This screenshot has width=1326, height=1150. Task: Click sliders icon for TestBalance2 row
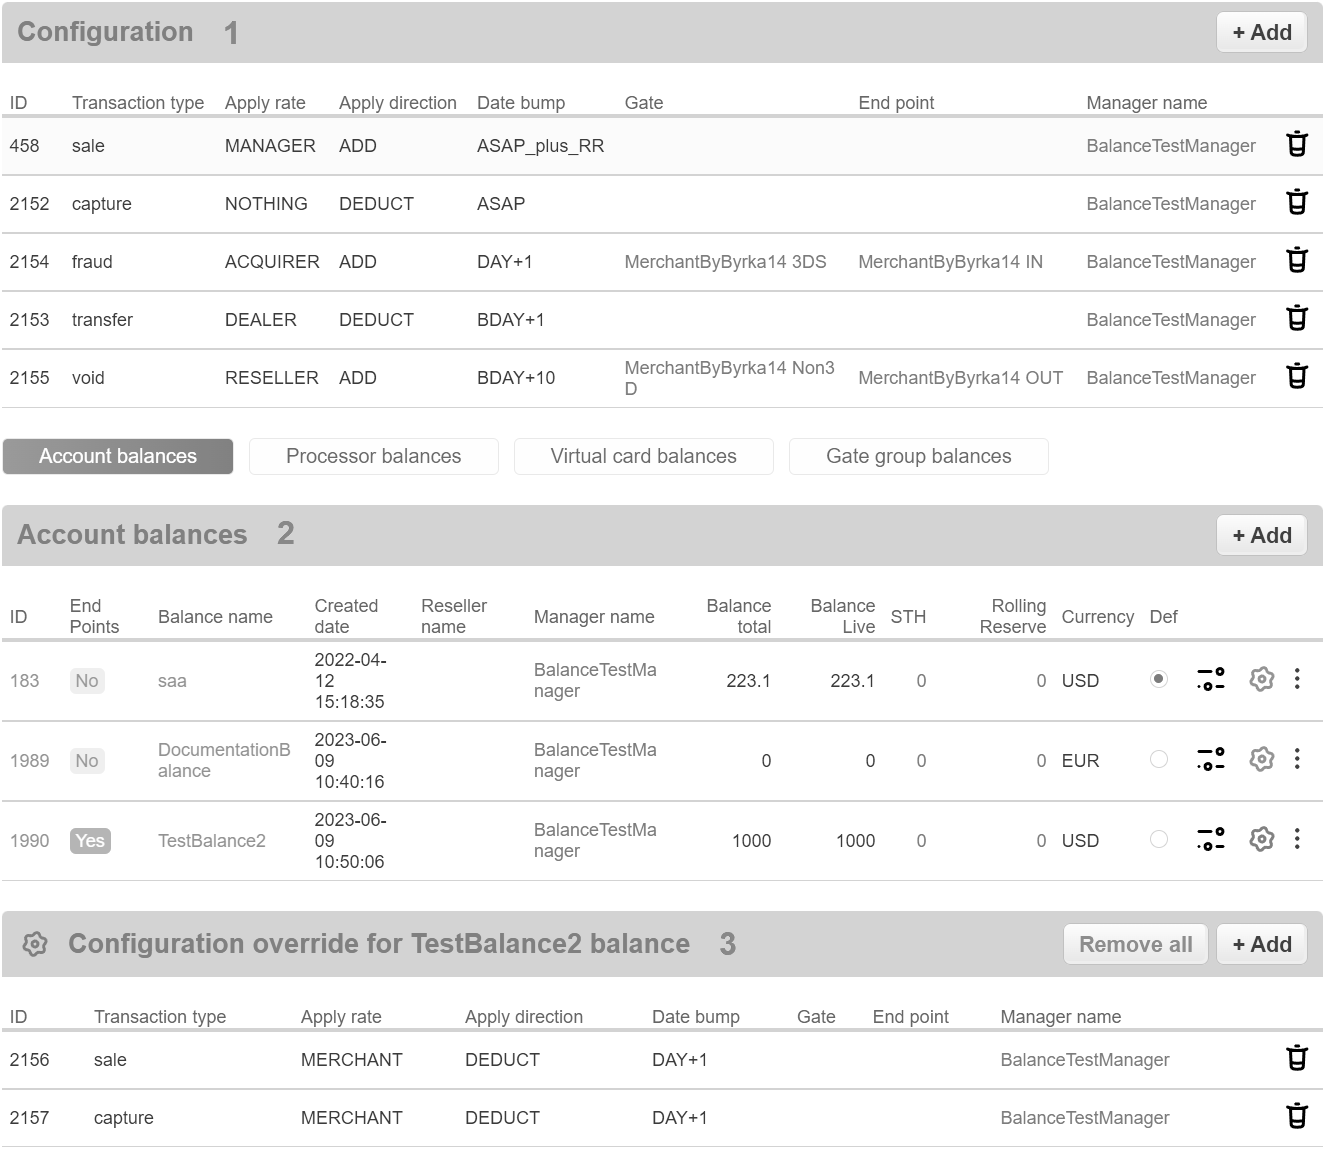pos(1210,840)
